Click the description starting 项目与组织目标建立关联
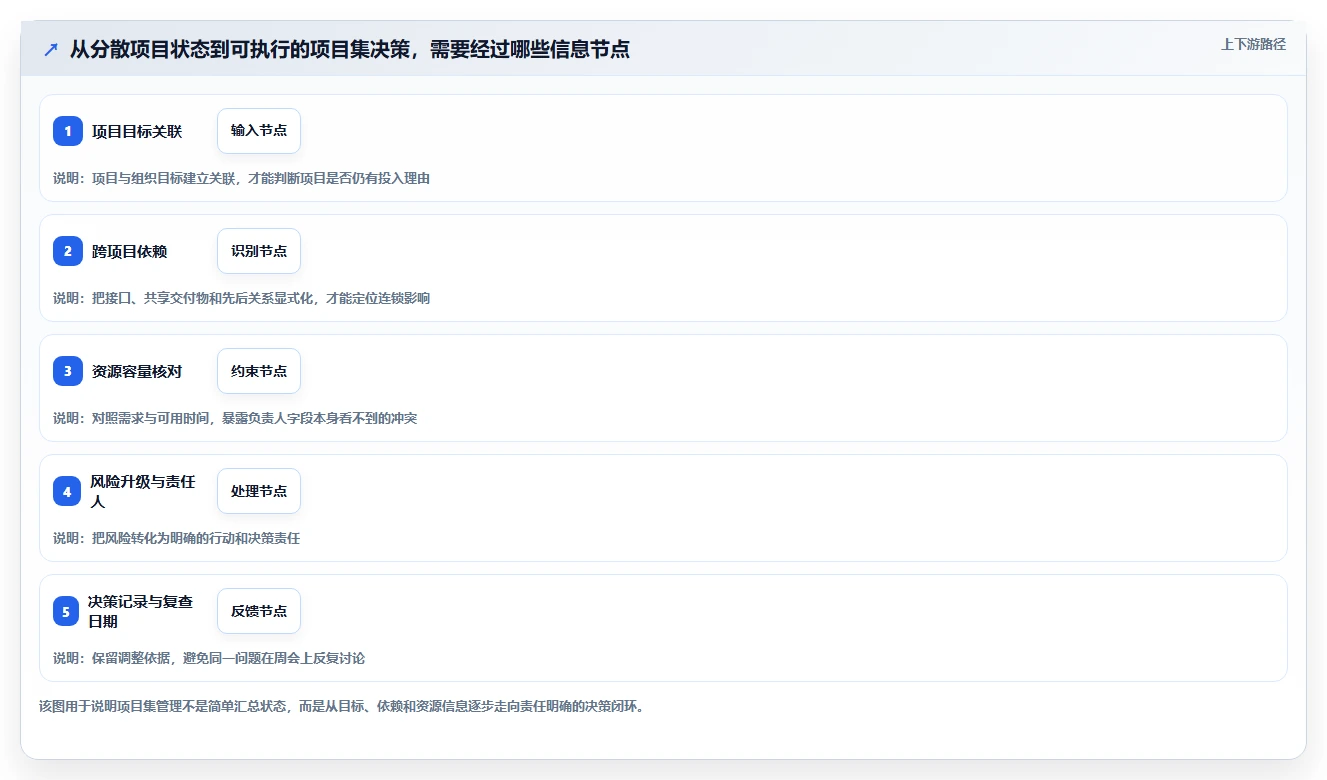 pos(242,178)
